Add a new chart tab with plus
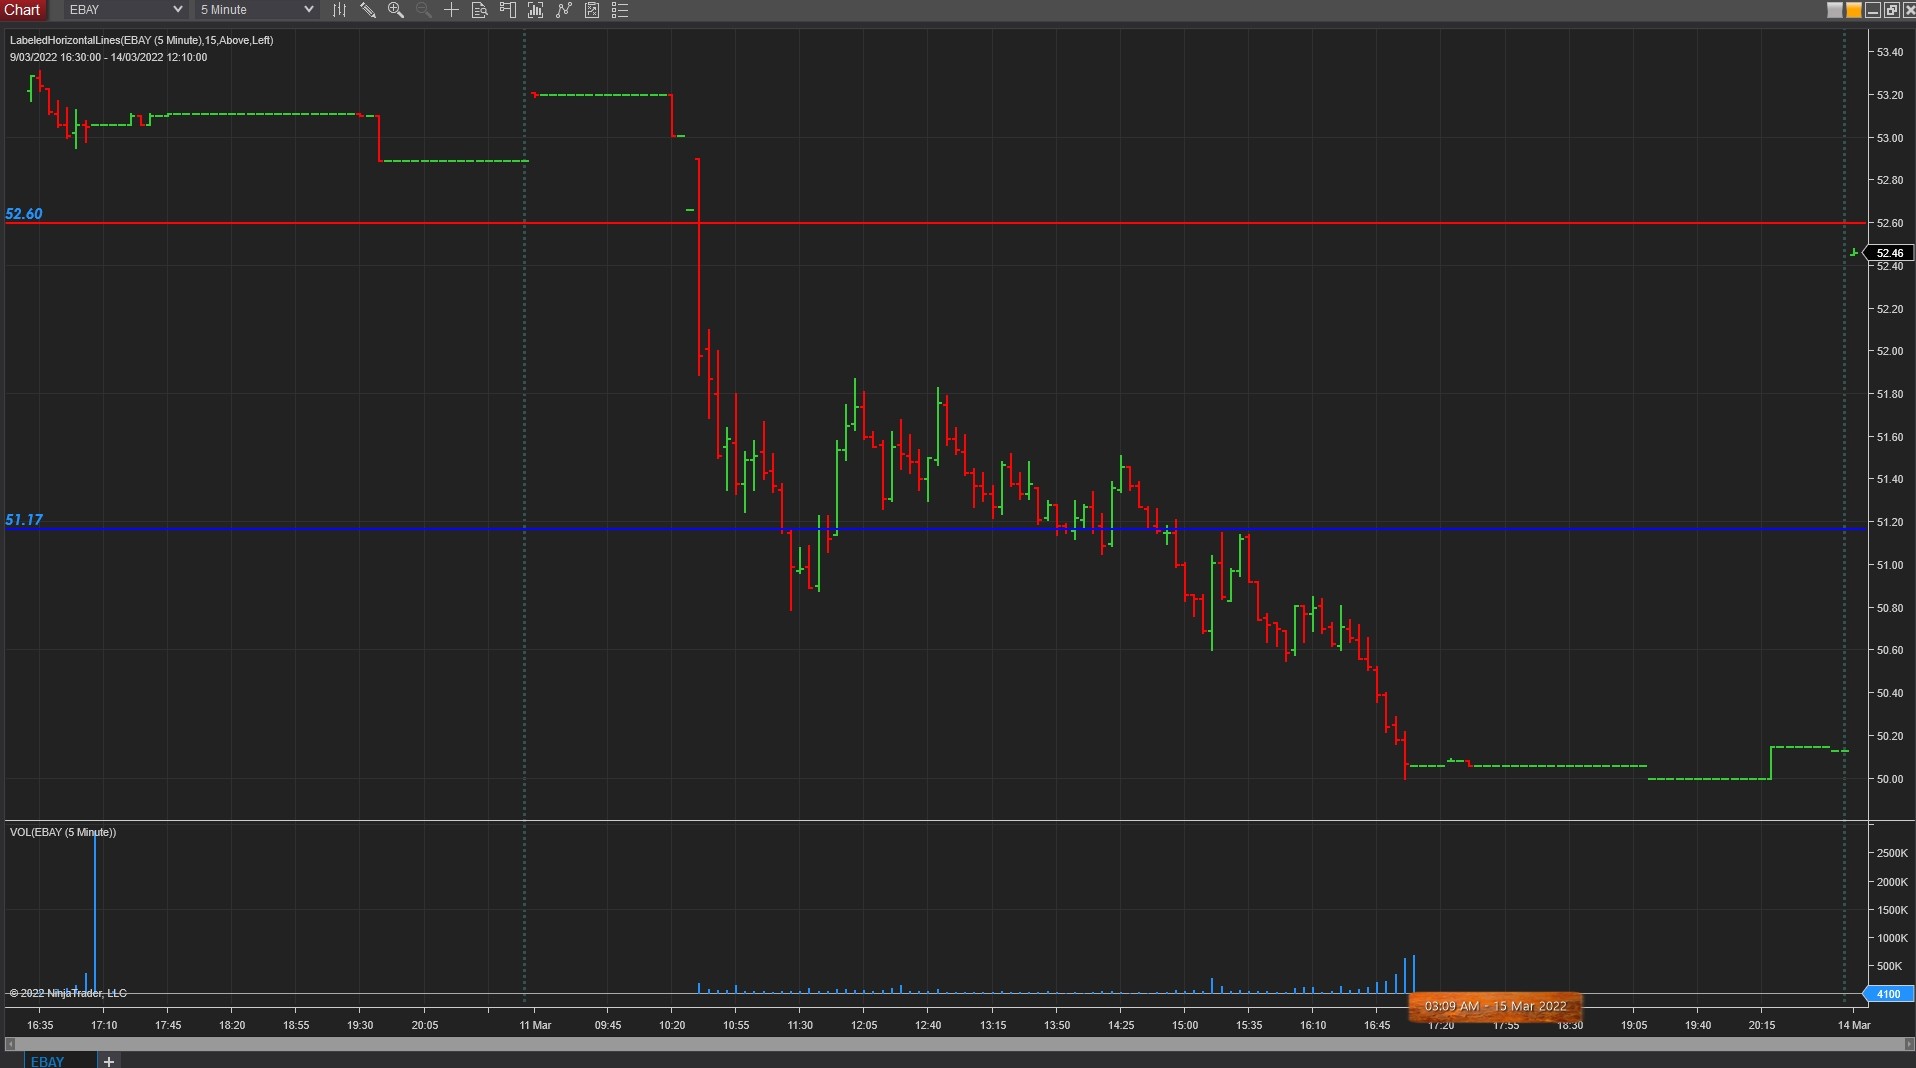Viewport: 1916px width, 1068px height. pos(109,1061)
